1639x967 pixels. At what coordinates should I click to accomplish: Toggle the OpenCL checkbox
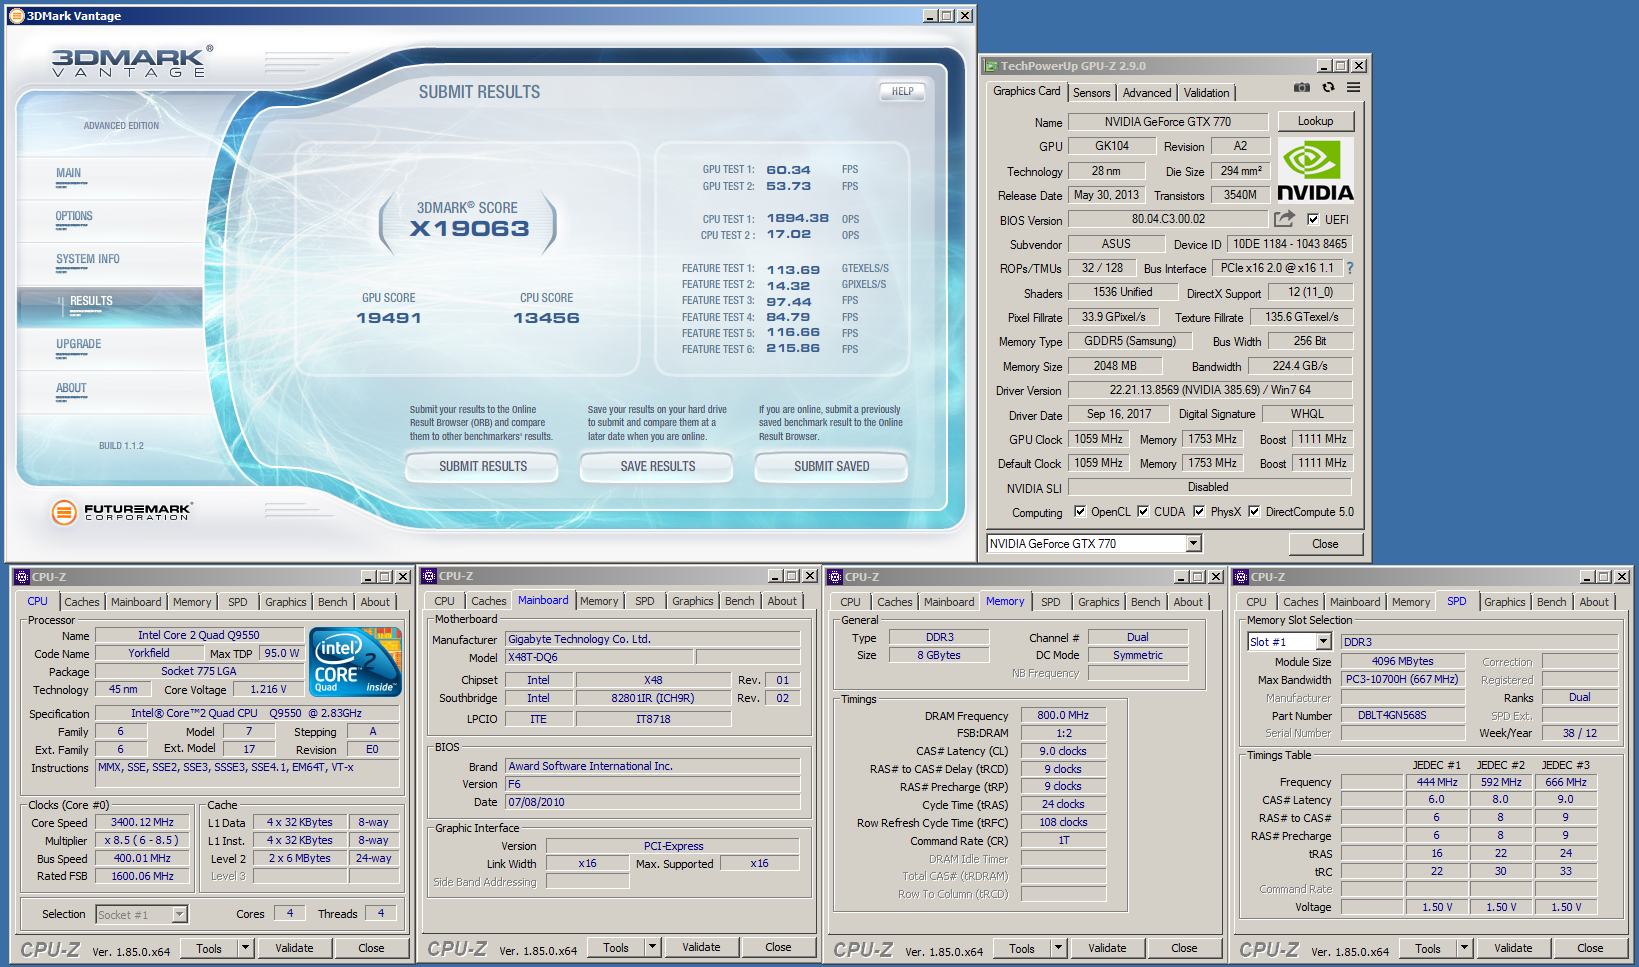pos(1080,512)
